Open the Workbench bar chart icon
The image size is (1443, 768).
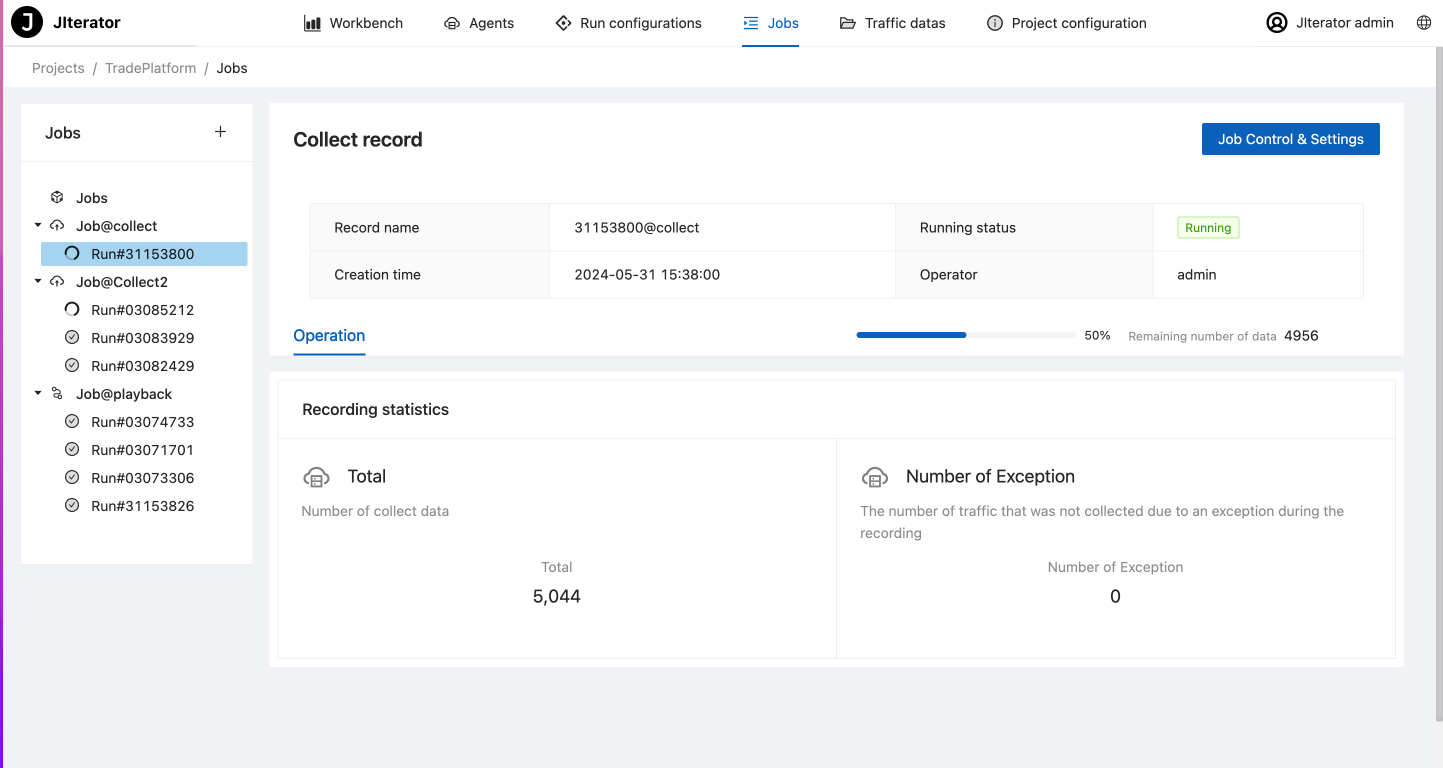312,23
